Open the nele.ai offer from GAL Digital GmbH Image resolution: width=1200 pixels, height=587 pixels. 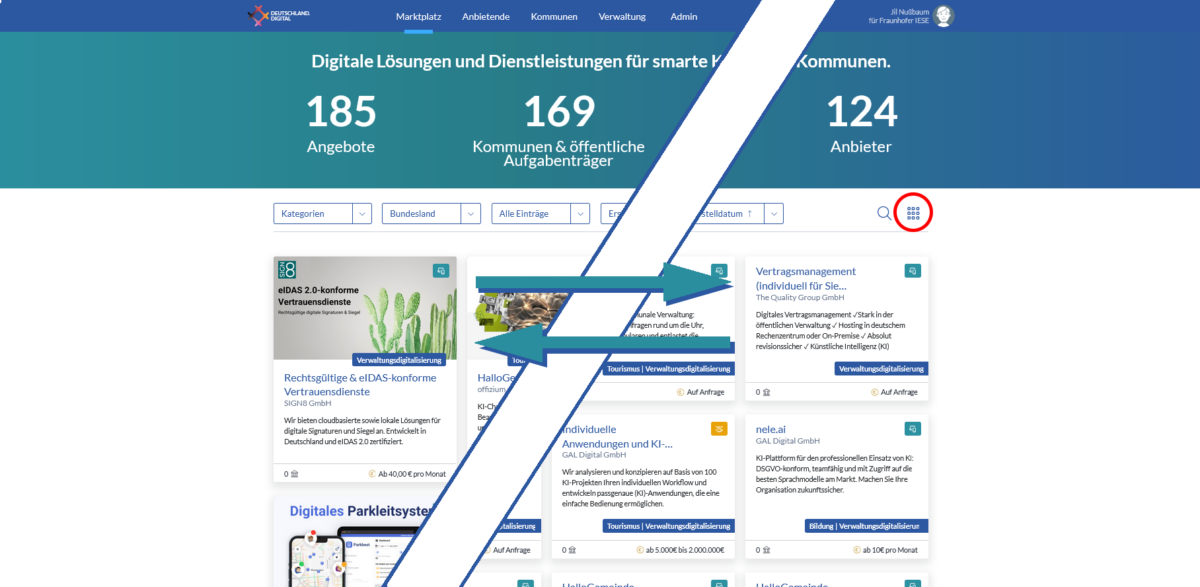[x=770, y=429]
